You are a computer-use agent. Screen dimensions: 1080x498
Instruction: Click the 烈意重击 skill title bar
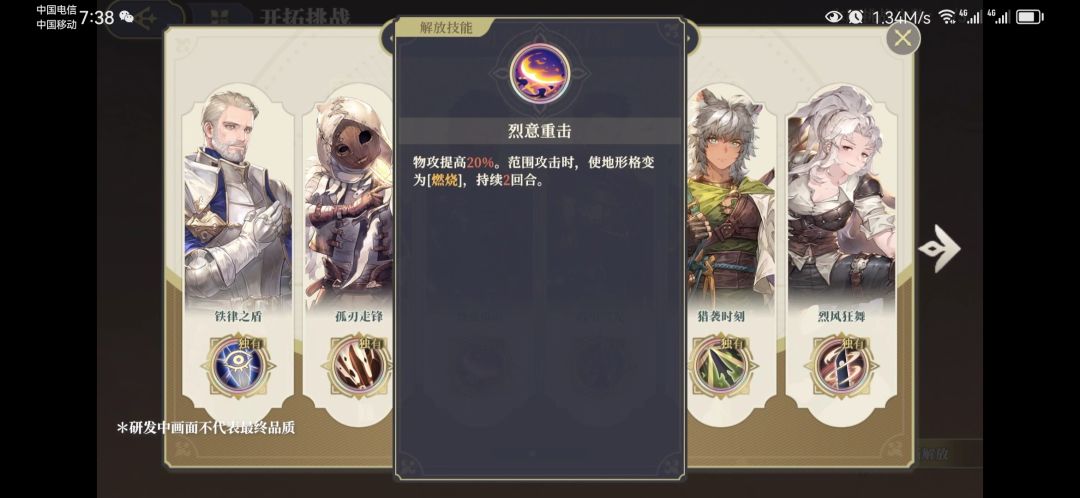pos(539,131)
